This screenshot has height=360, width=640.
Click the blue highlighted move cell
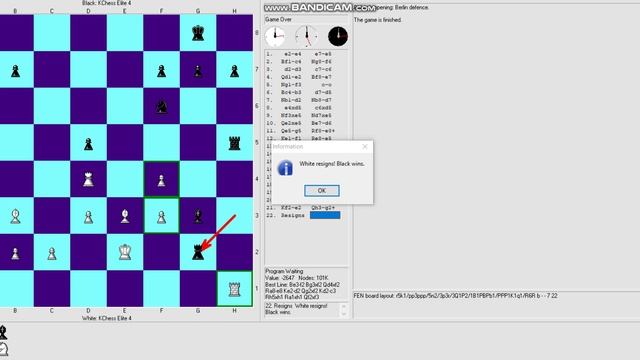tap(325, 216)
